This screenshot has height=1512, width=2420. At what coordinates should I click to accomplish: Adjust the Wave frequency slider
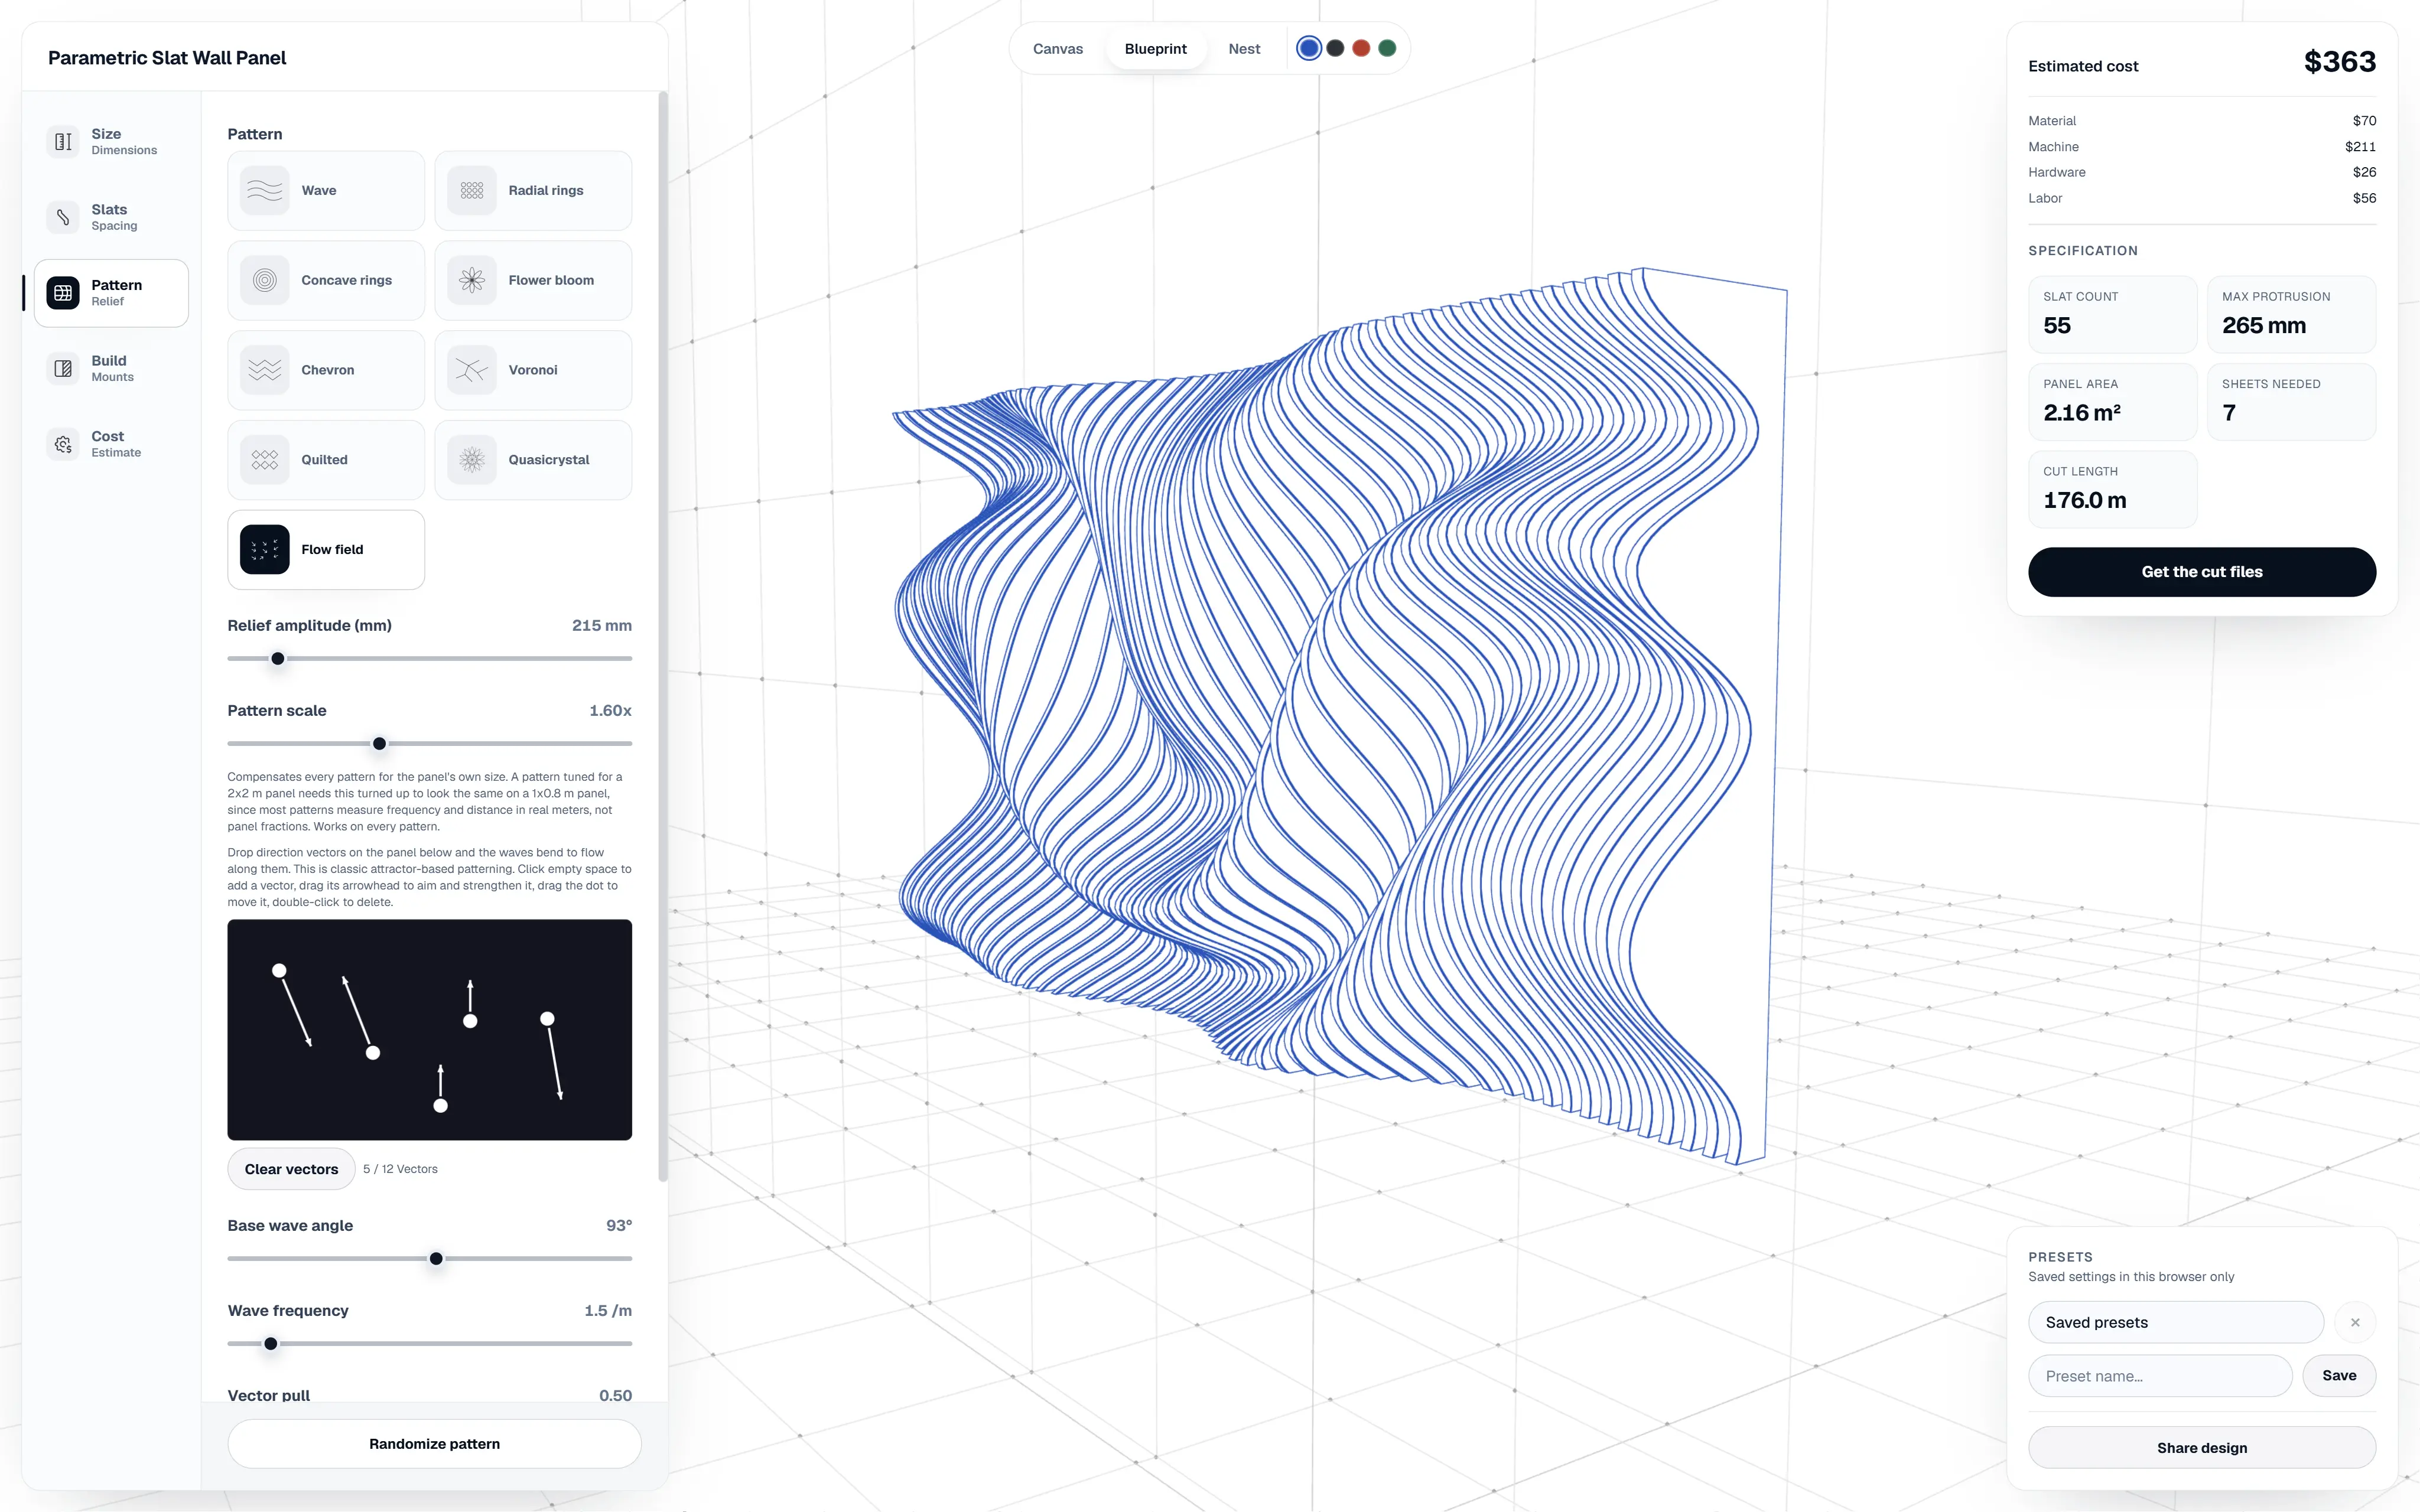point(429,1344)
